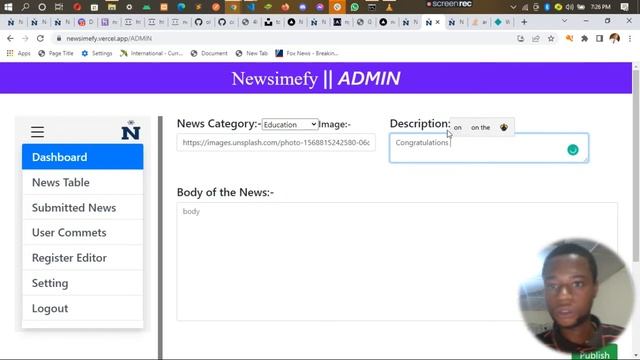
Task: Open the tab search chevron in Chrome
Action: [564, 21]
